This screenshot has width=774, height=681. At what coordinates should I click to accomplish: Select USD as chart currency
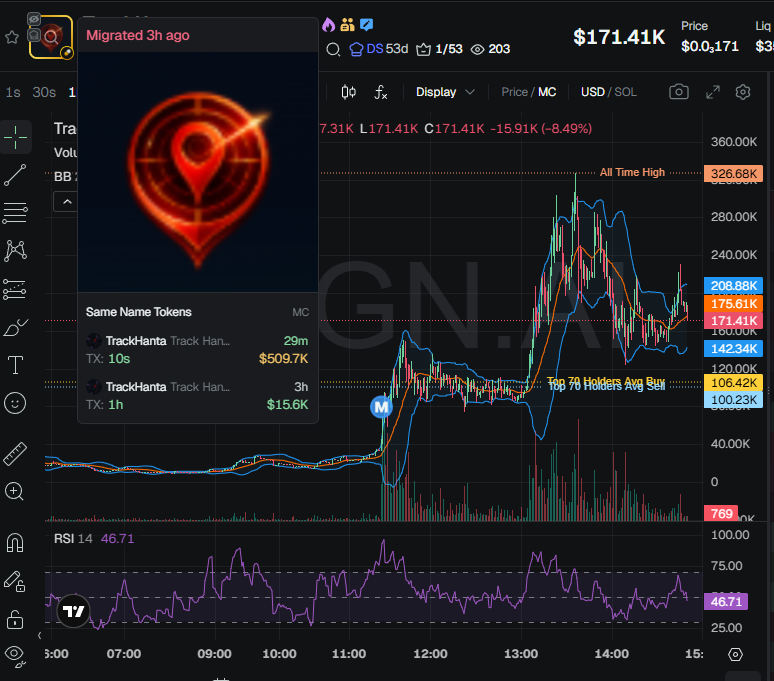592,92
